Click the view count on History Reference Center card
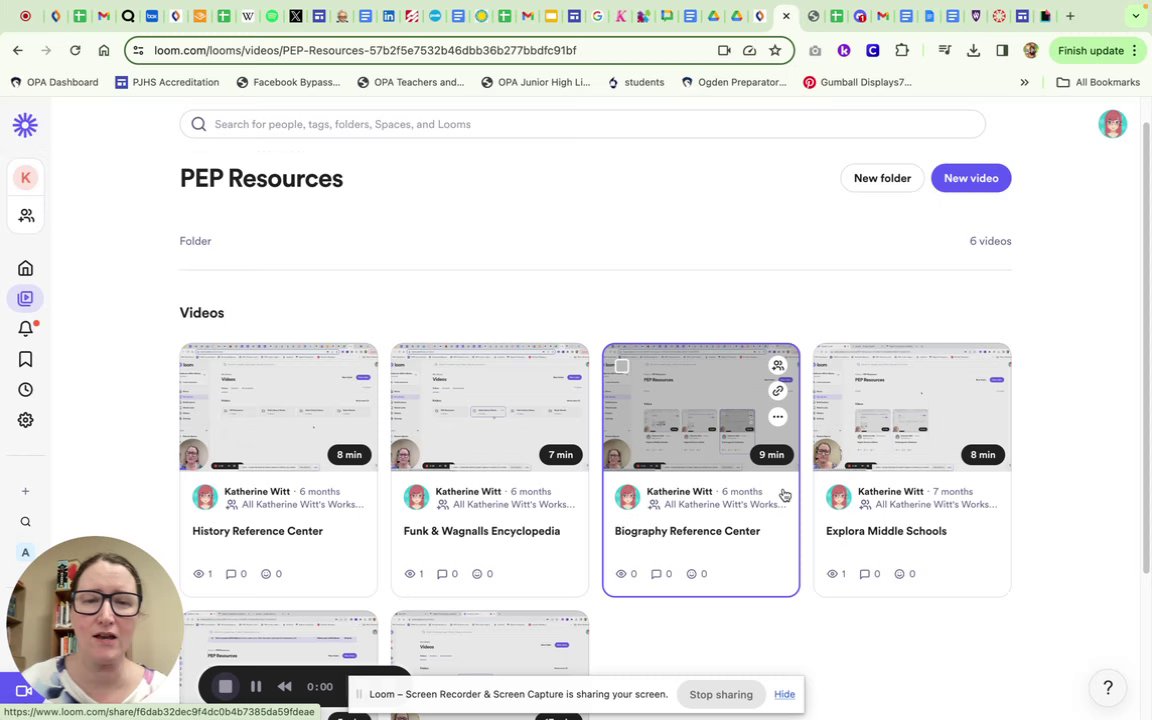The height and width of the screenshot is (720, 1152). (x=203, y=574)
